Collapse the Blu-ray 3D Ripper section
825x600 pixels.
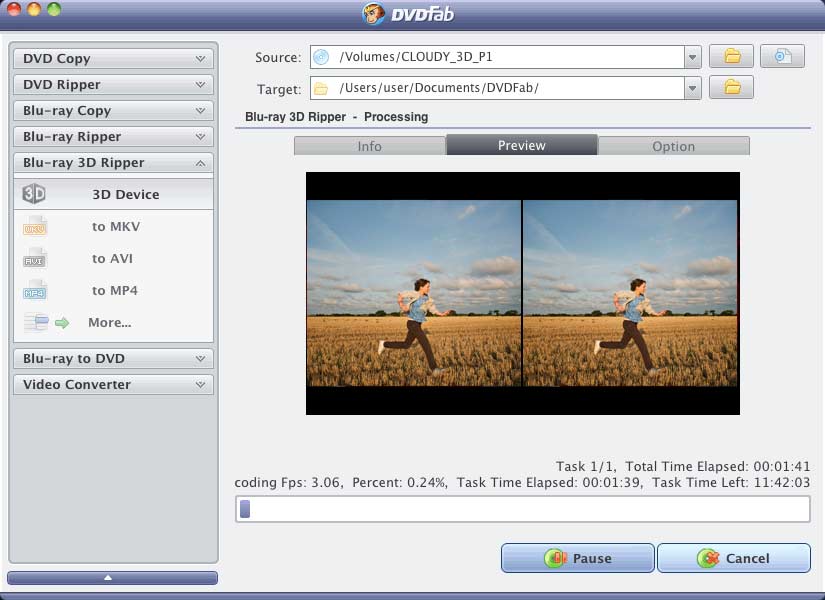click(113, 163)
